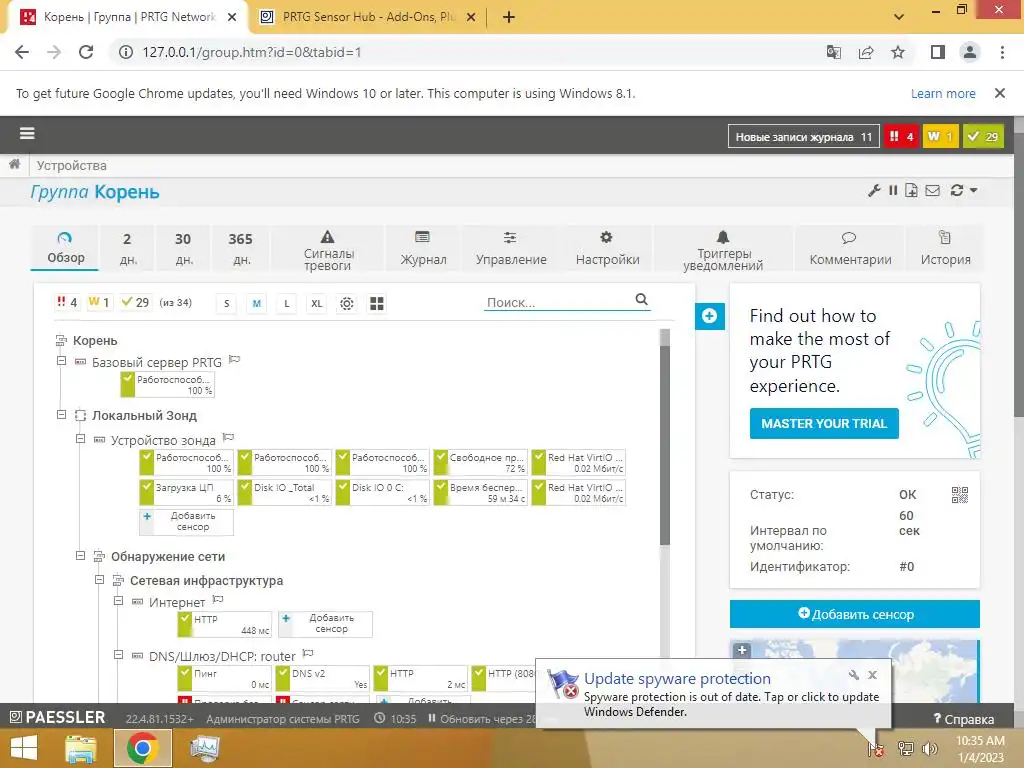Open notification settings wrench in Defender popup
The width and height of the screenshot is (1024, 768).
click(854, 675)
